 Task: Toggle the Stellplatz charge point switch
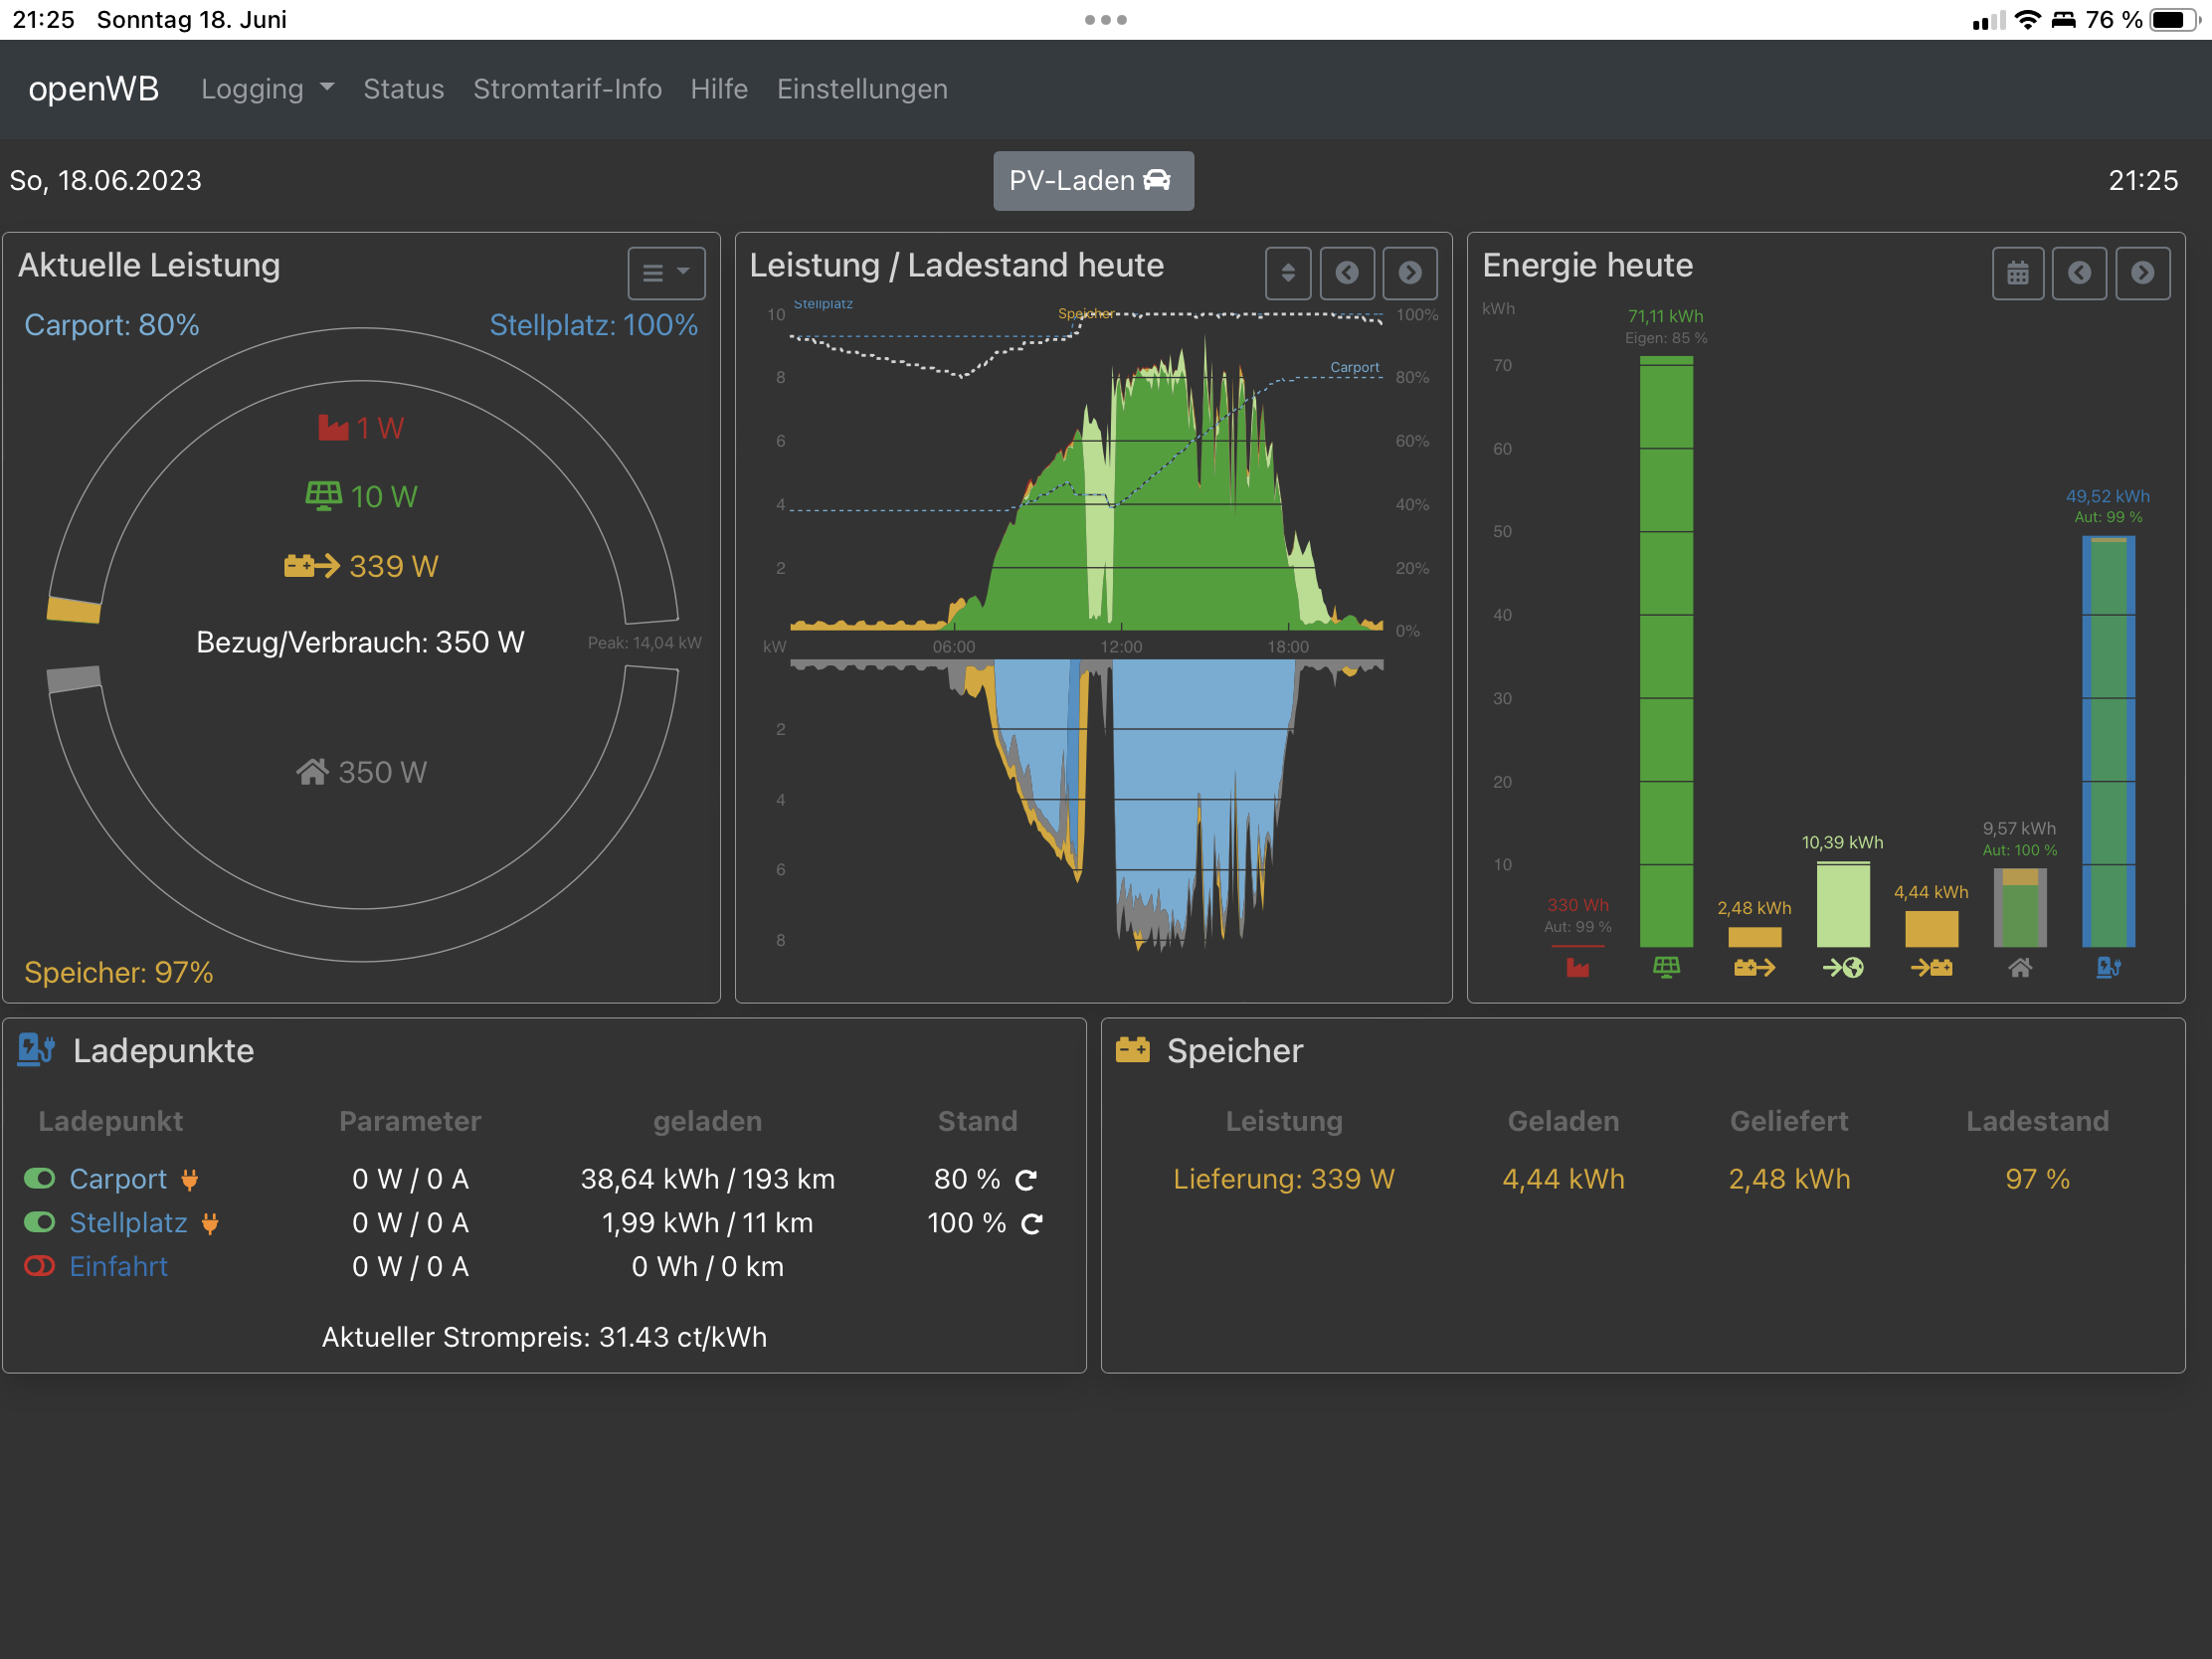click(39, 1222)
